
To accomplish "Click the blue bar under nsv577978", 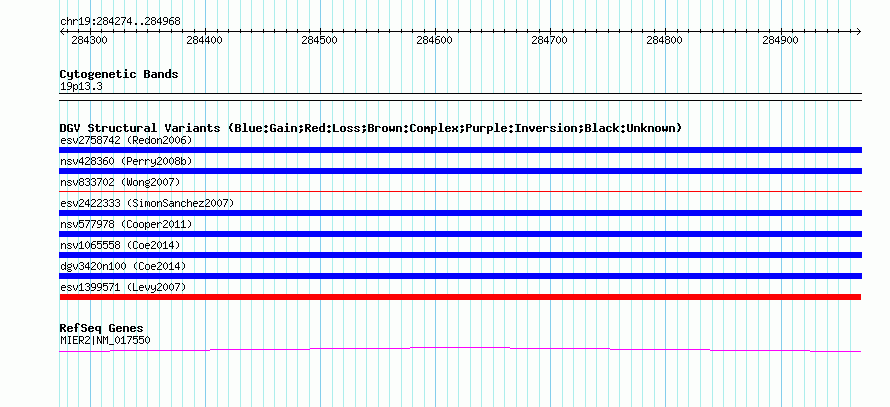I will [x=460, y=234].
